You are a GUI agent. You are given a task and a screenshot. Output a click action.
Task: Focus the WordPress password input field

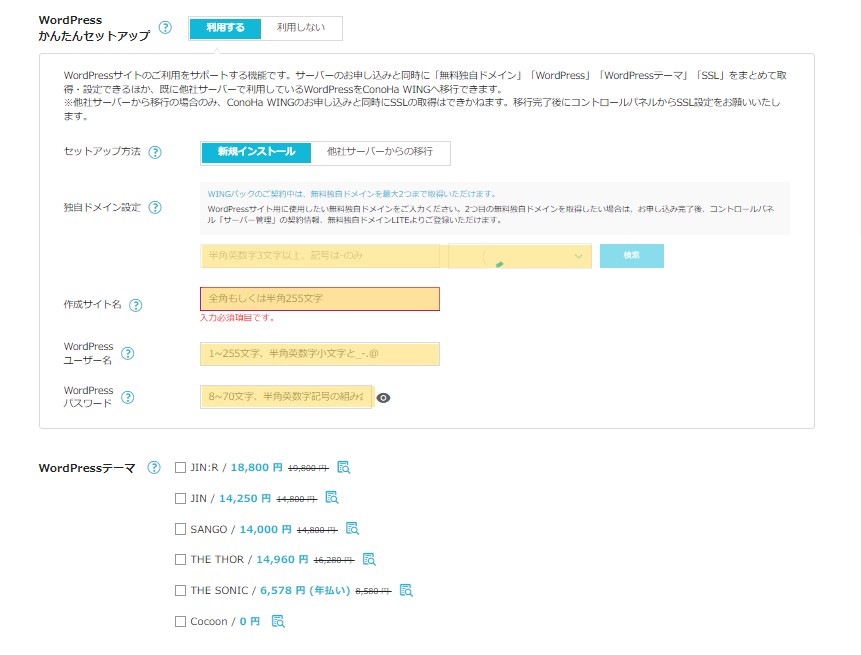coord(286,396)
